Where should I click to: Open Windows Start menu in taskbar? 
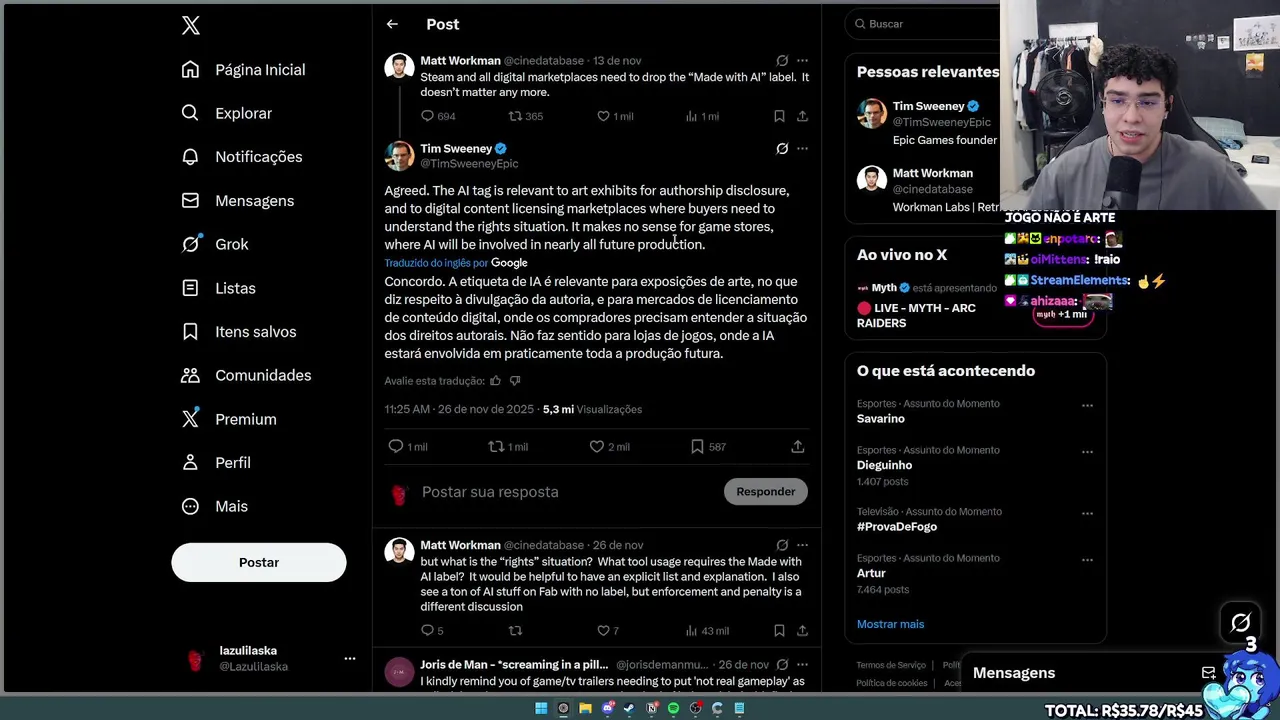tap(541, 708)
